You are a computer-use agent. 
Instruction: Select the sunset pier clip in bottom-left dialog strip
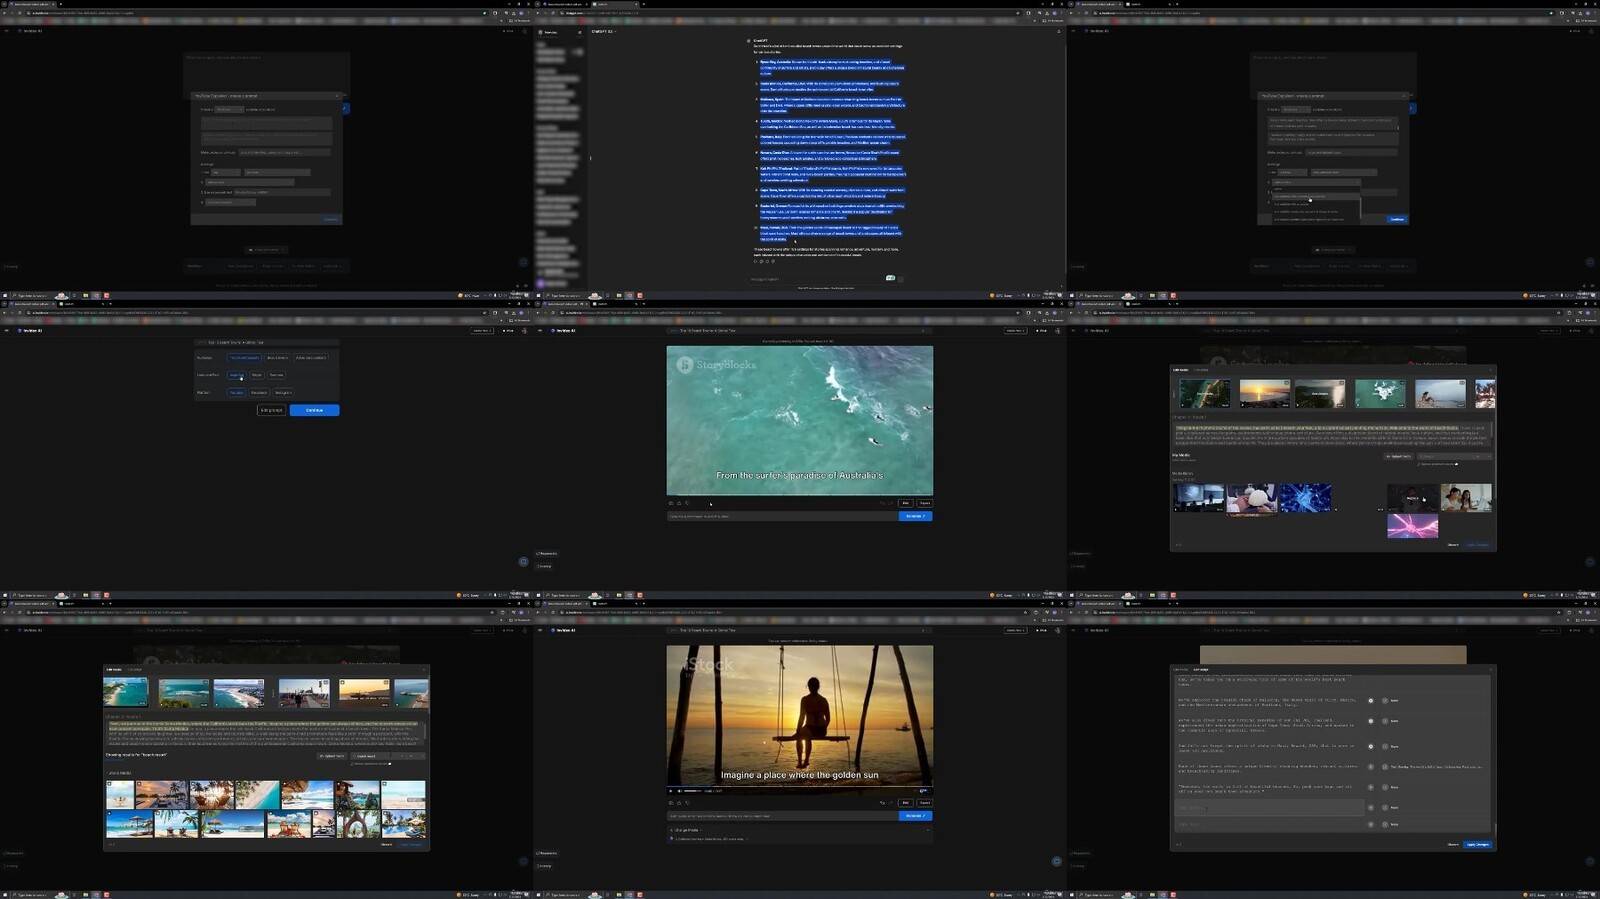coord(364,692)
